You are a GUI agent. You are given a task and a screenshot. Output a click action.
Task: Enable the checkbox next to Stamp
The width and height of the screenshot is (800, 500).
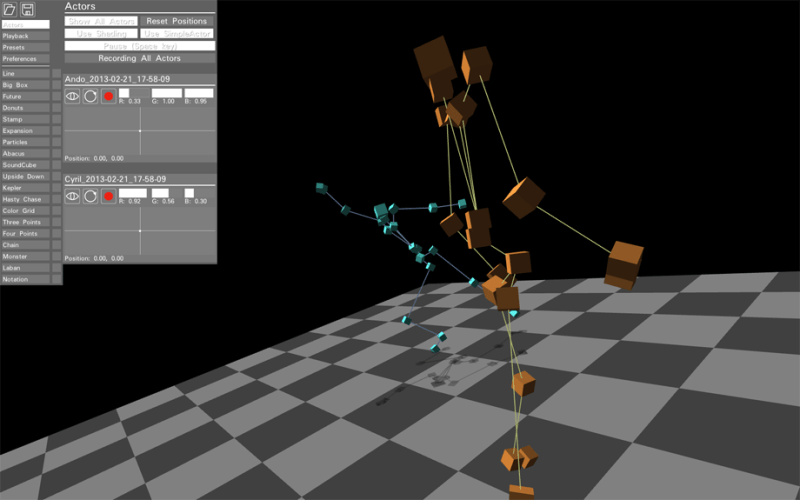pos(56,119)
